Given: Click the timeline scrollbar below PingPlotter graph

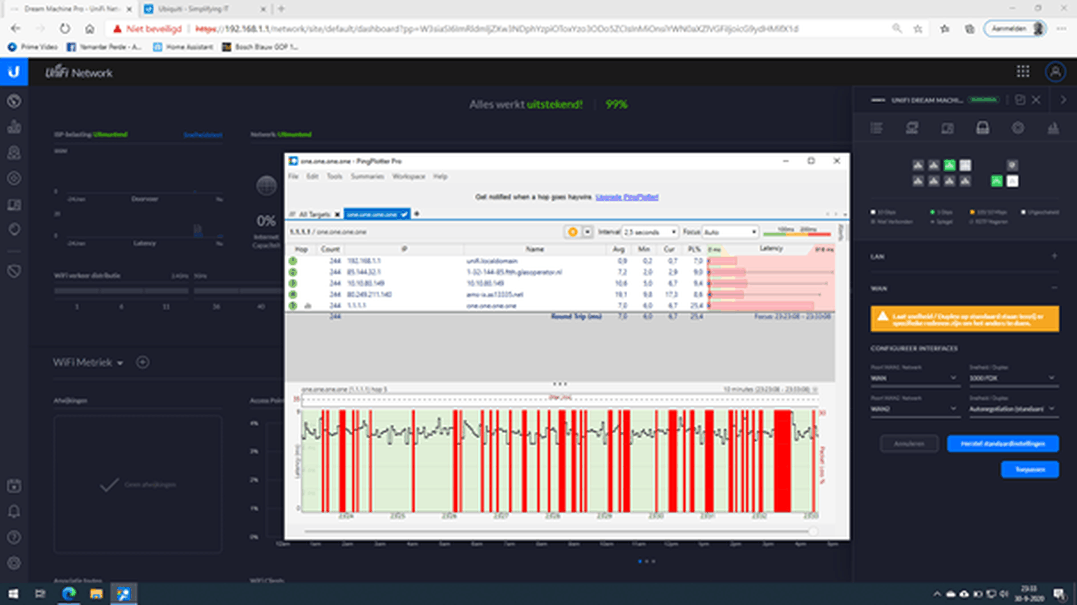Looking at the screenshot, I should pos(560,532).
